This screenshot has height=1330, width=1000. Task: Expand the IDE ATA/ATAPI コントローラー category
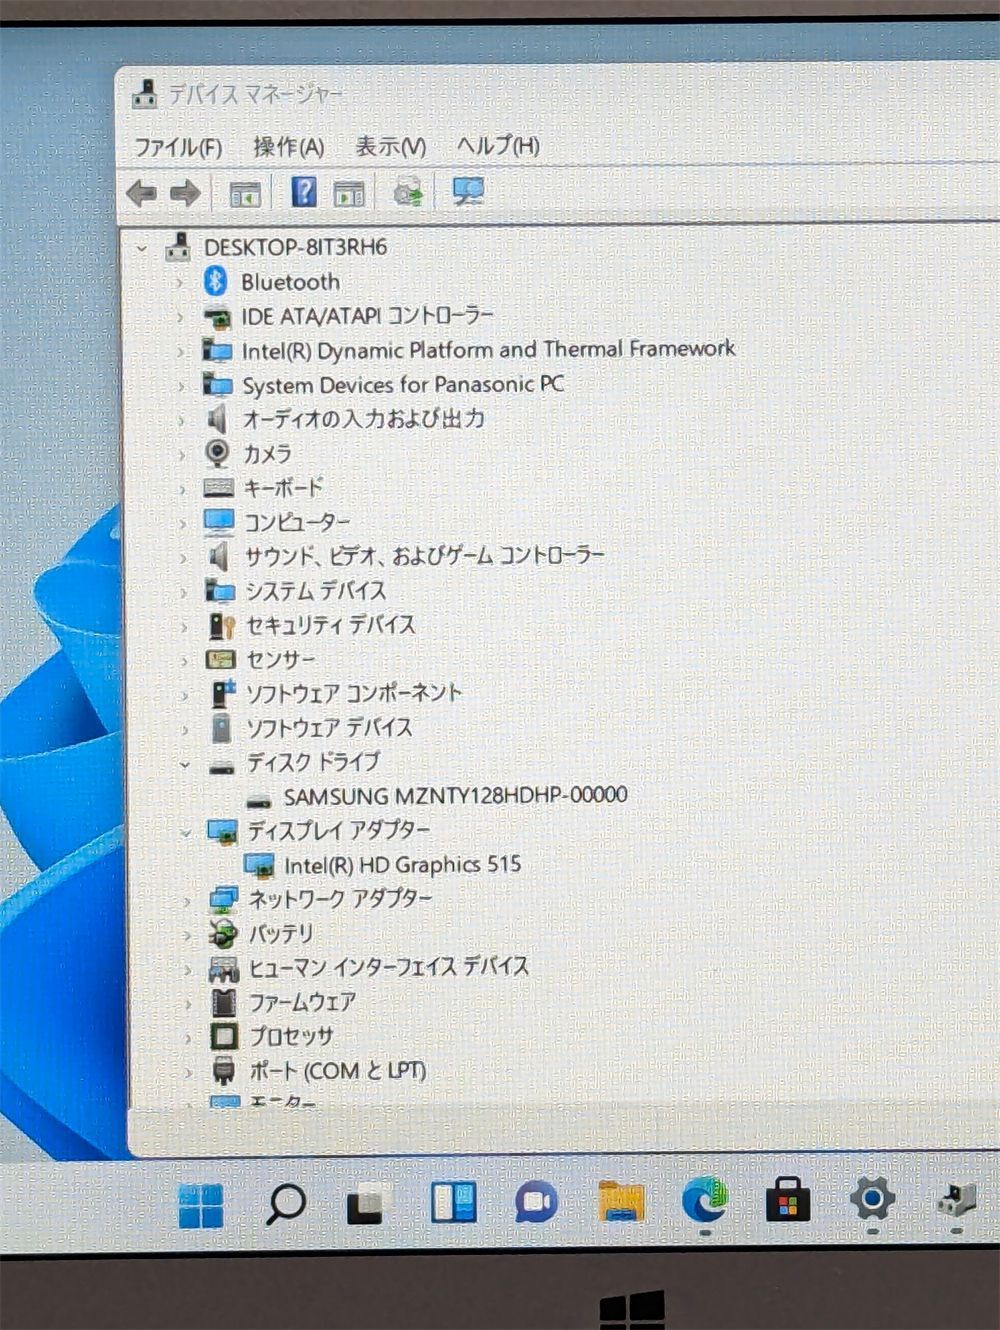[x=180, y=318]
